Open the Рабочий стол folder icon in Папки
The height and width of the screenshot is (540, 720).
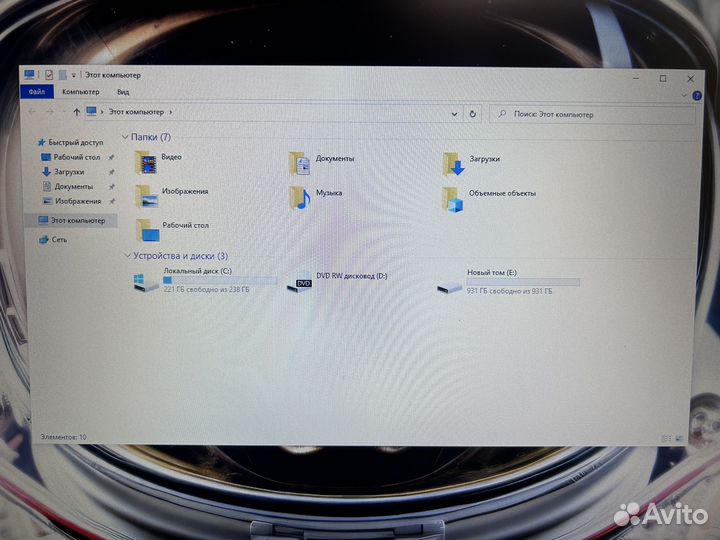[148, 230]
